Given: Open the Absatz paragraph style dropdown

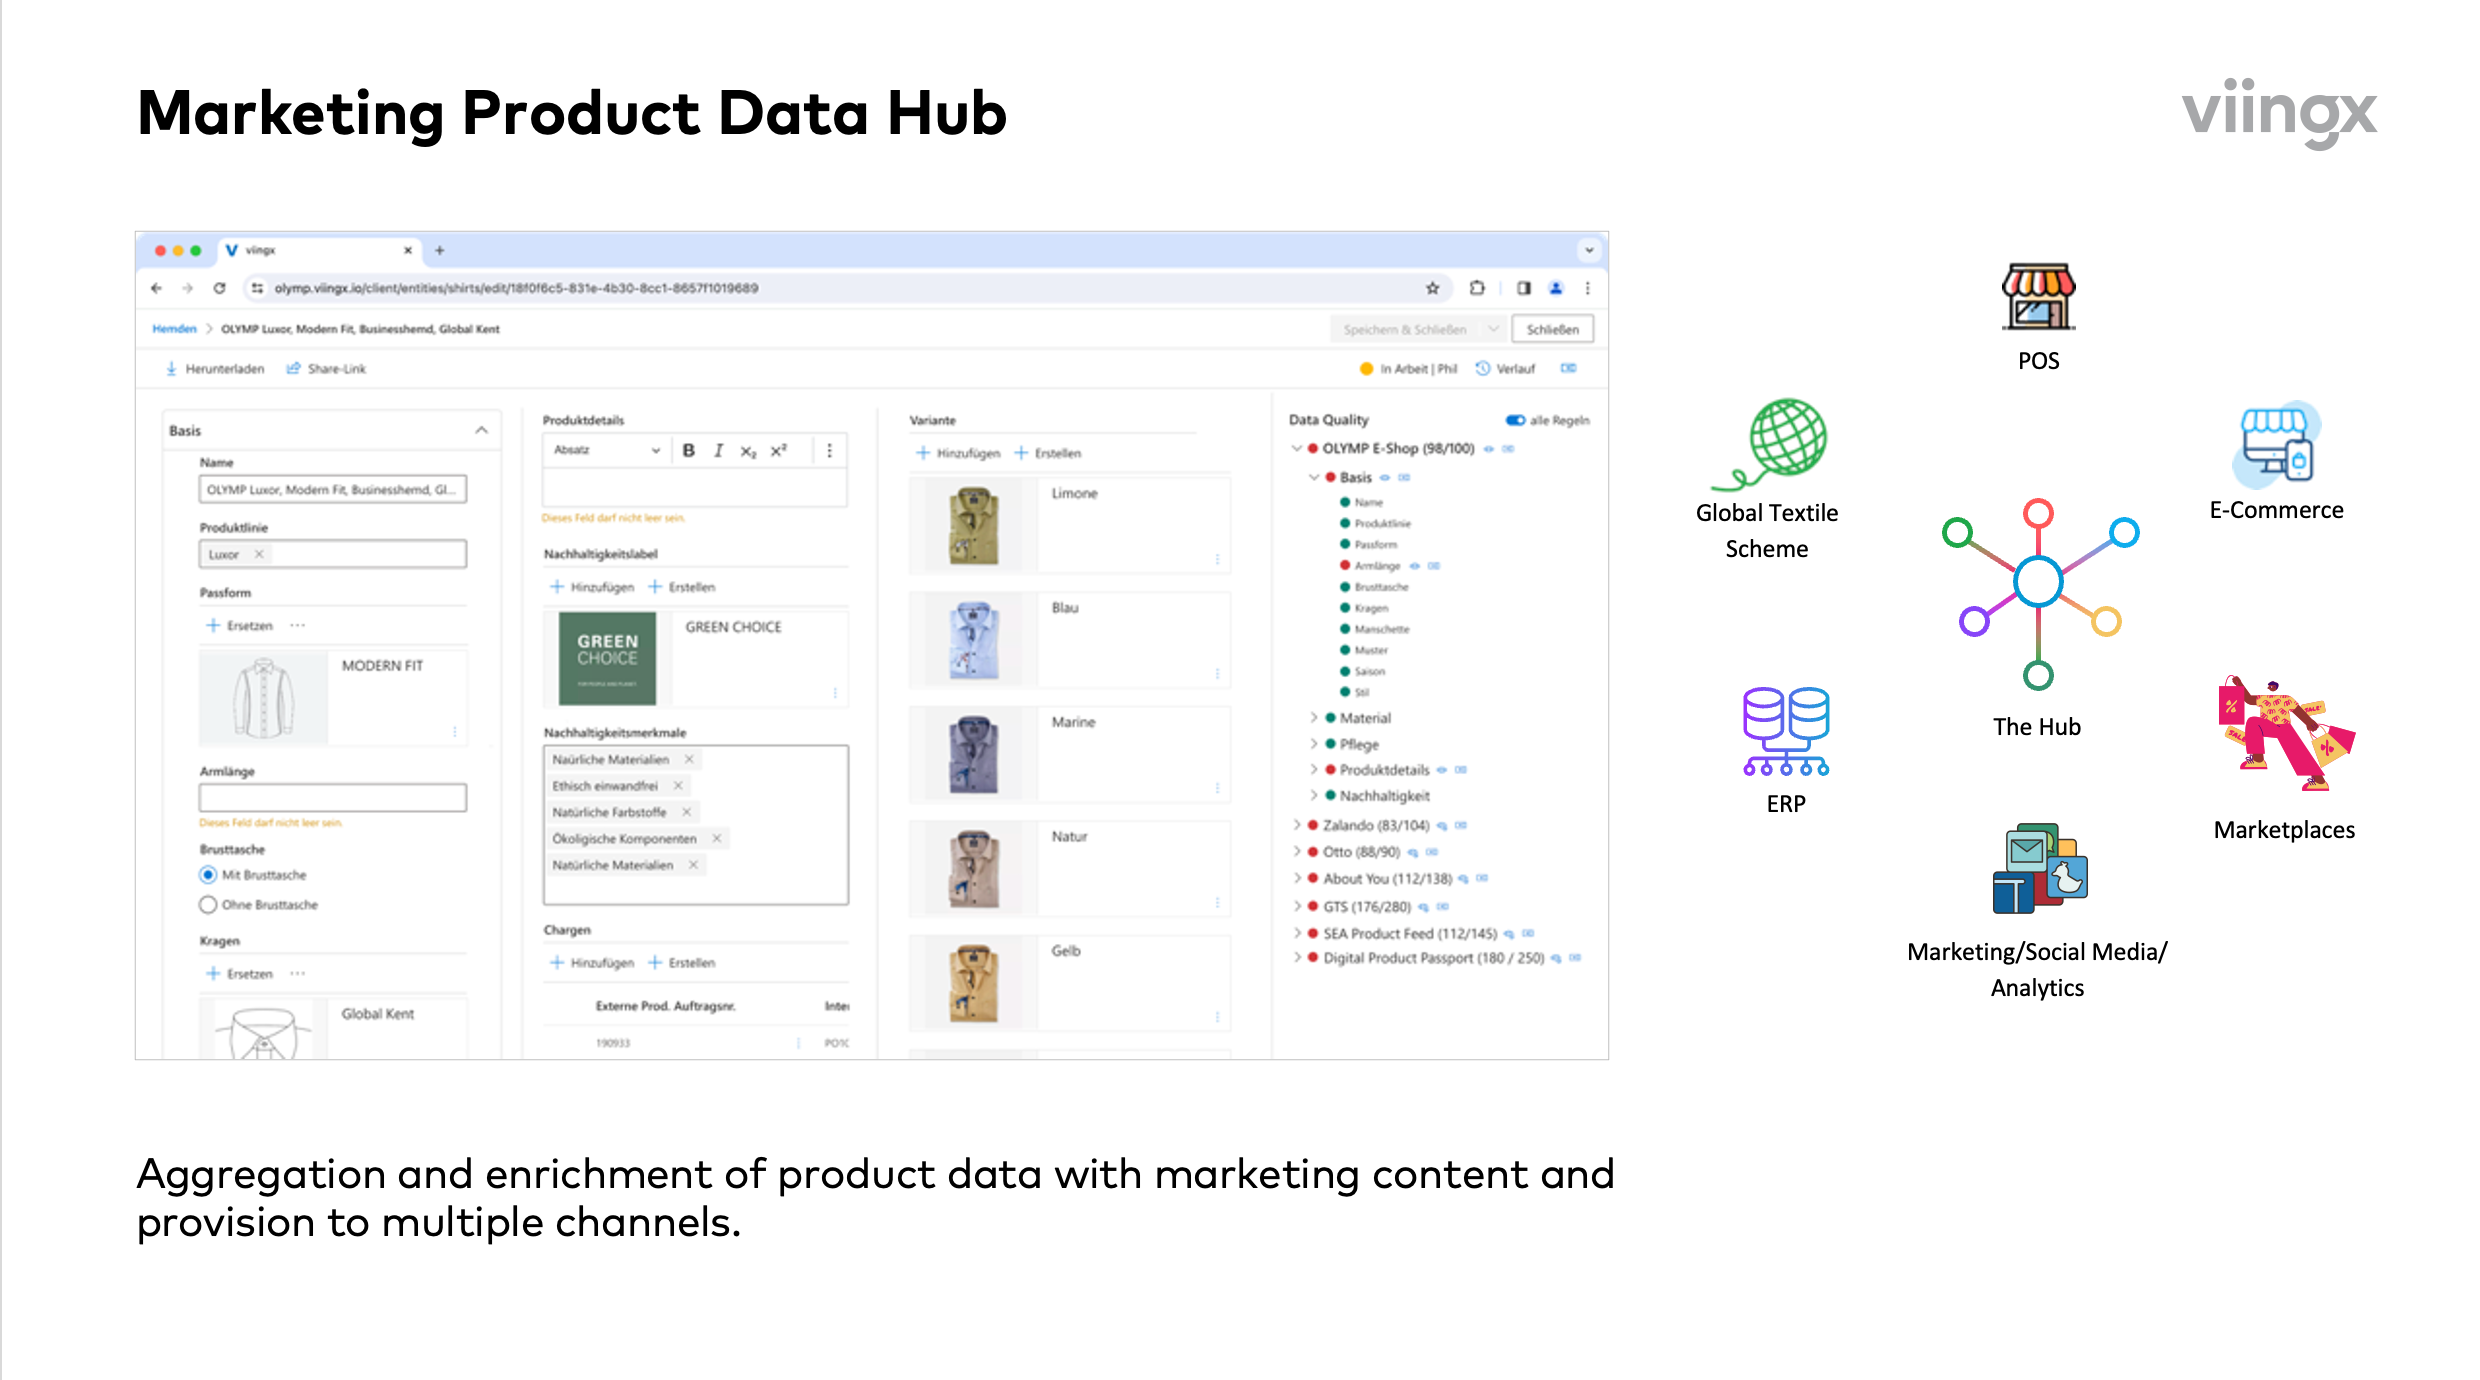Looking at the screenshot, I should click(609, 450).
